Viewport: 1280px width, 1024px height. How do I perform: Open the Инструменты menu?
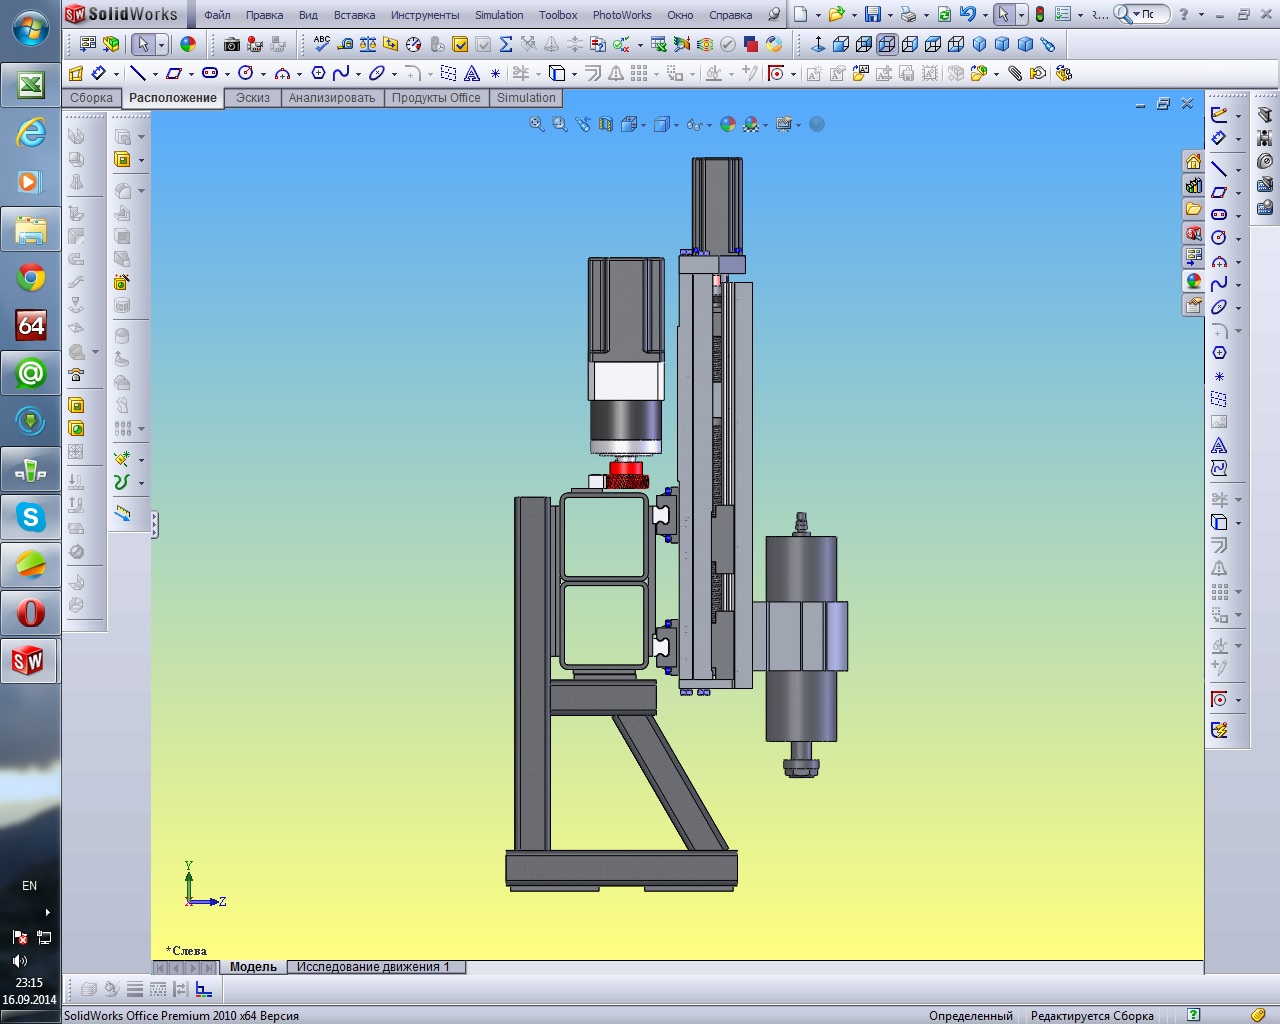coord(425,15)
